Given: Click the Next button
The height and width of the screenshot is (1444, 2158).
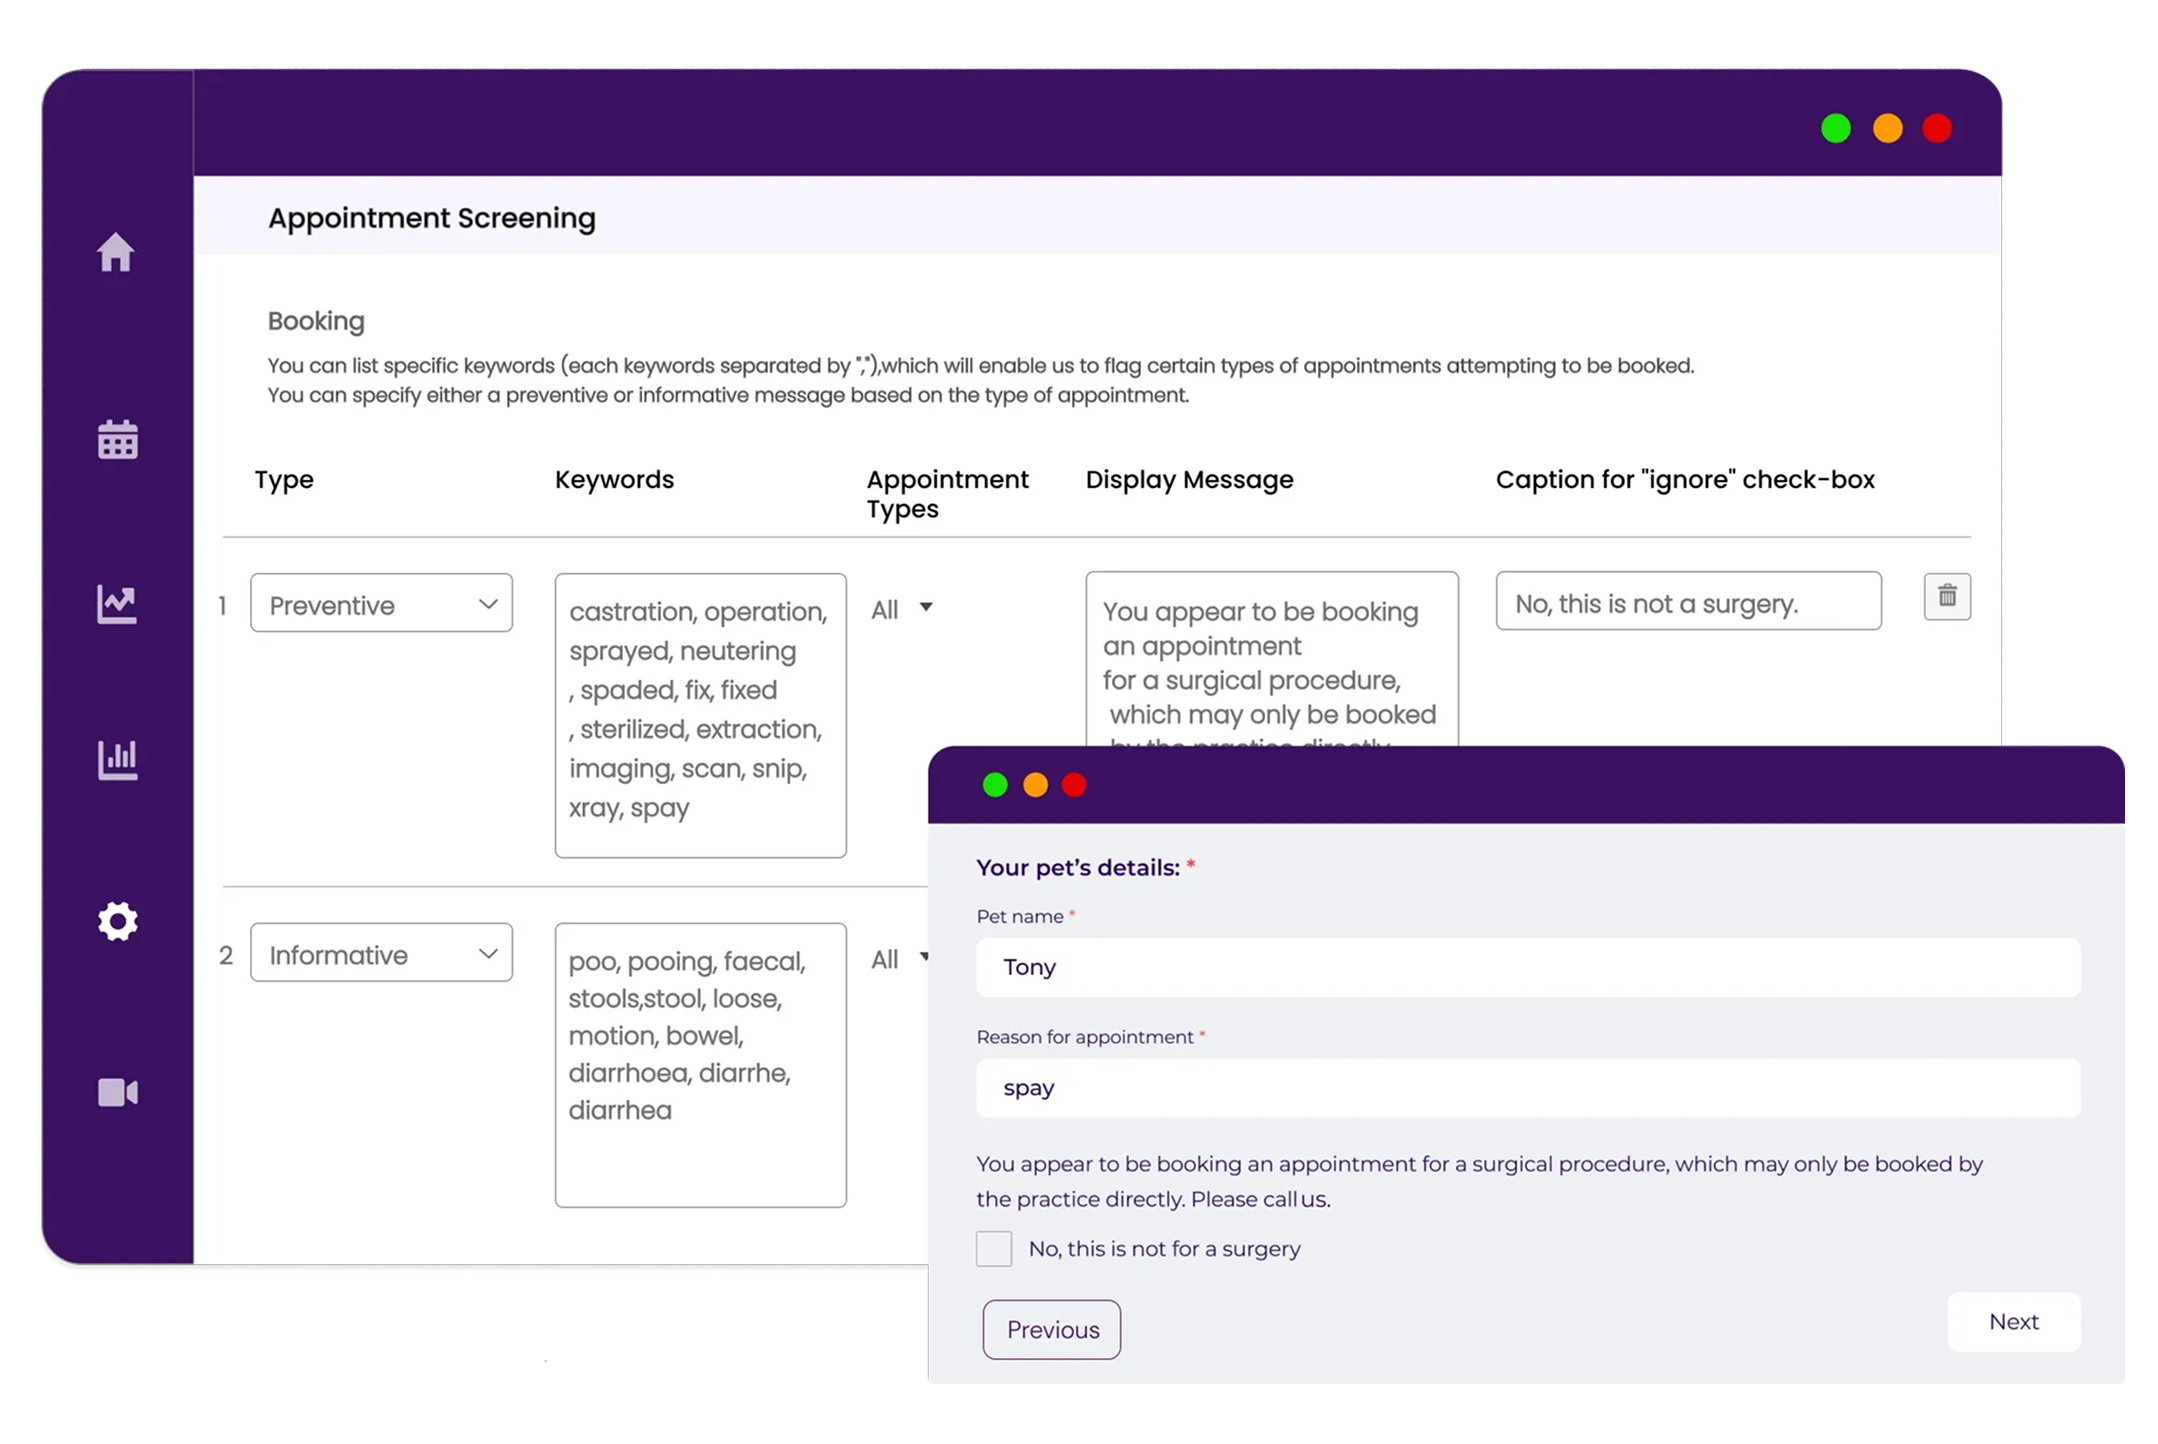Looking at the screenshot, I should click(2013, 1321).
